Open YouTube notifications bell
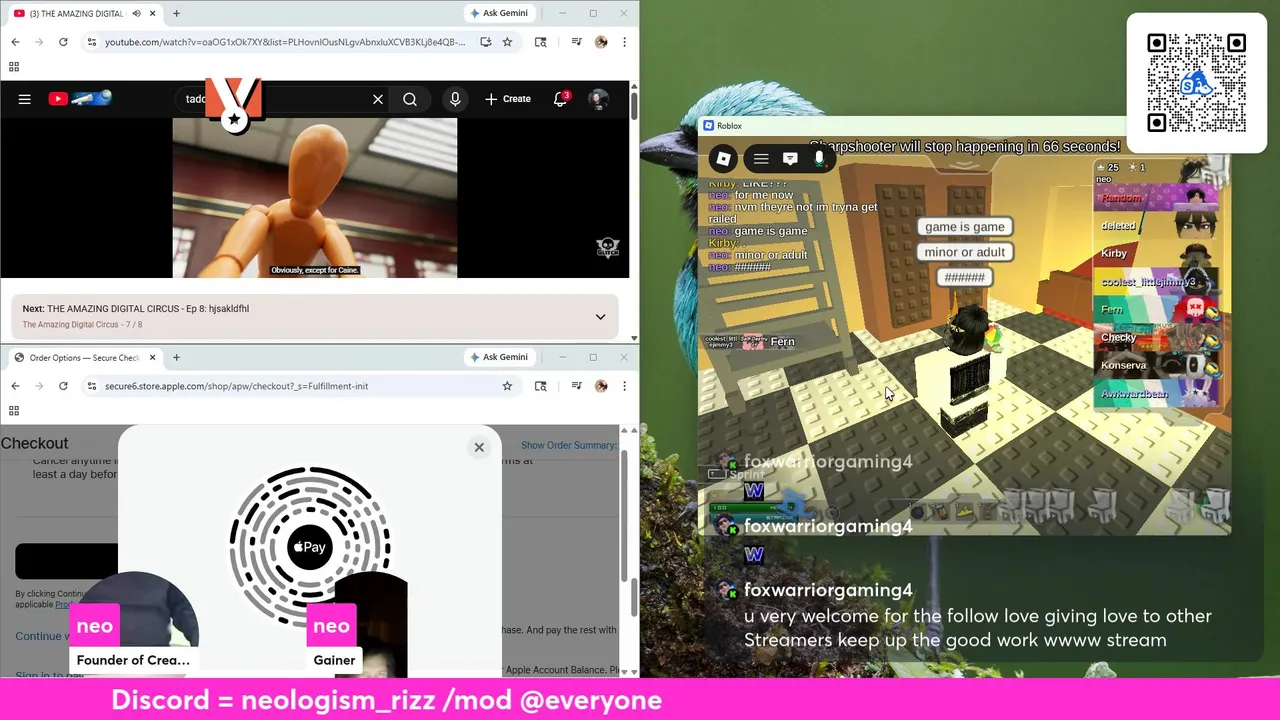 (x=560, y=99)
